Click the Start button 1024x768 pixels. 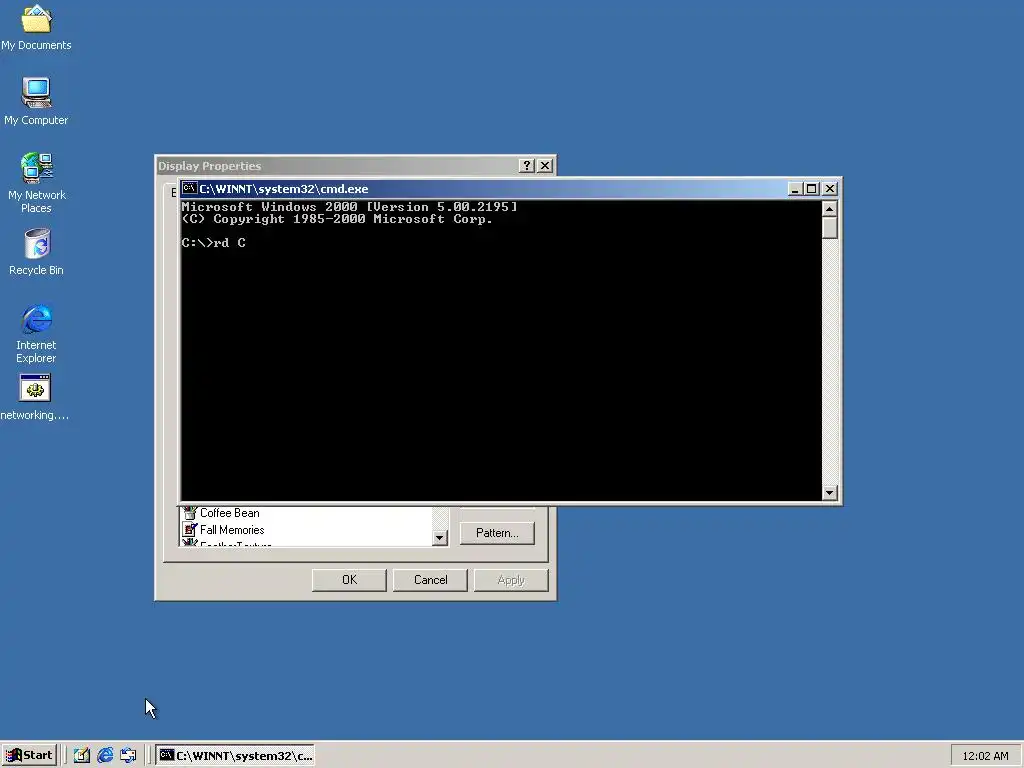tap(29, 756)
